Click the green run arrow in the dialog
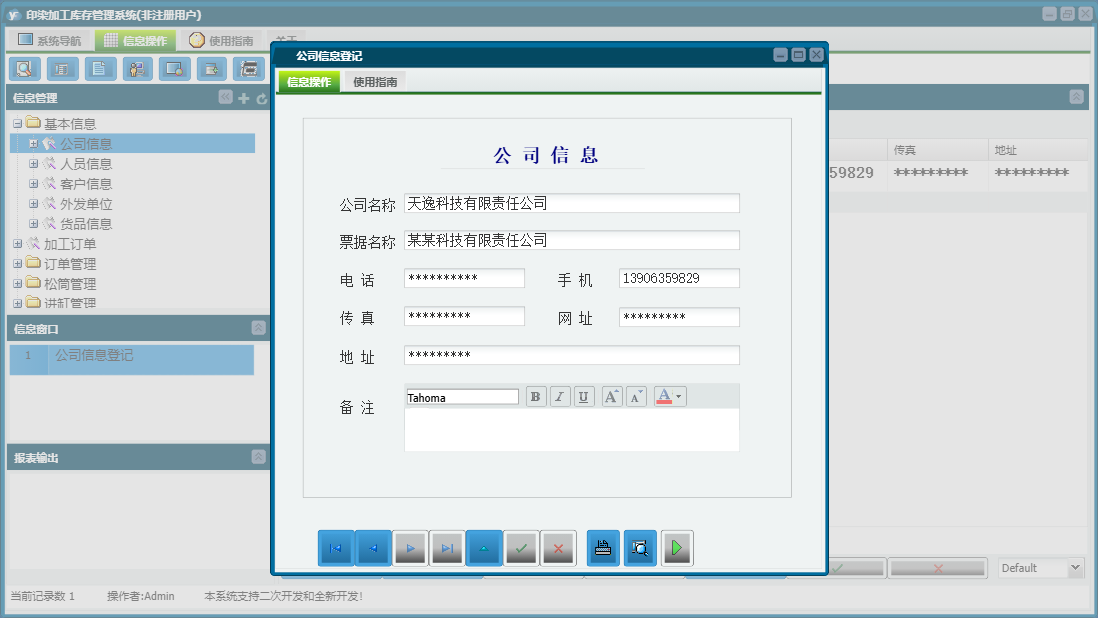This screenshot has height=618, width=1098. click(x=677, y=547)
